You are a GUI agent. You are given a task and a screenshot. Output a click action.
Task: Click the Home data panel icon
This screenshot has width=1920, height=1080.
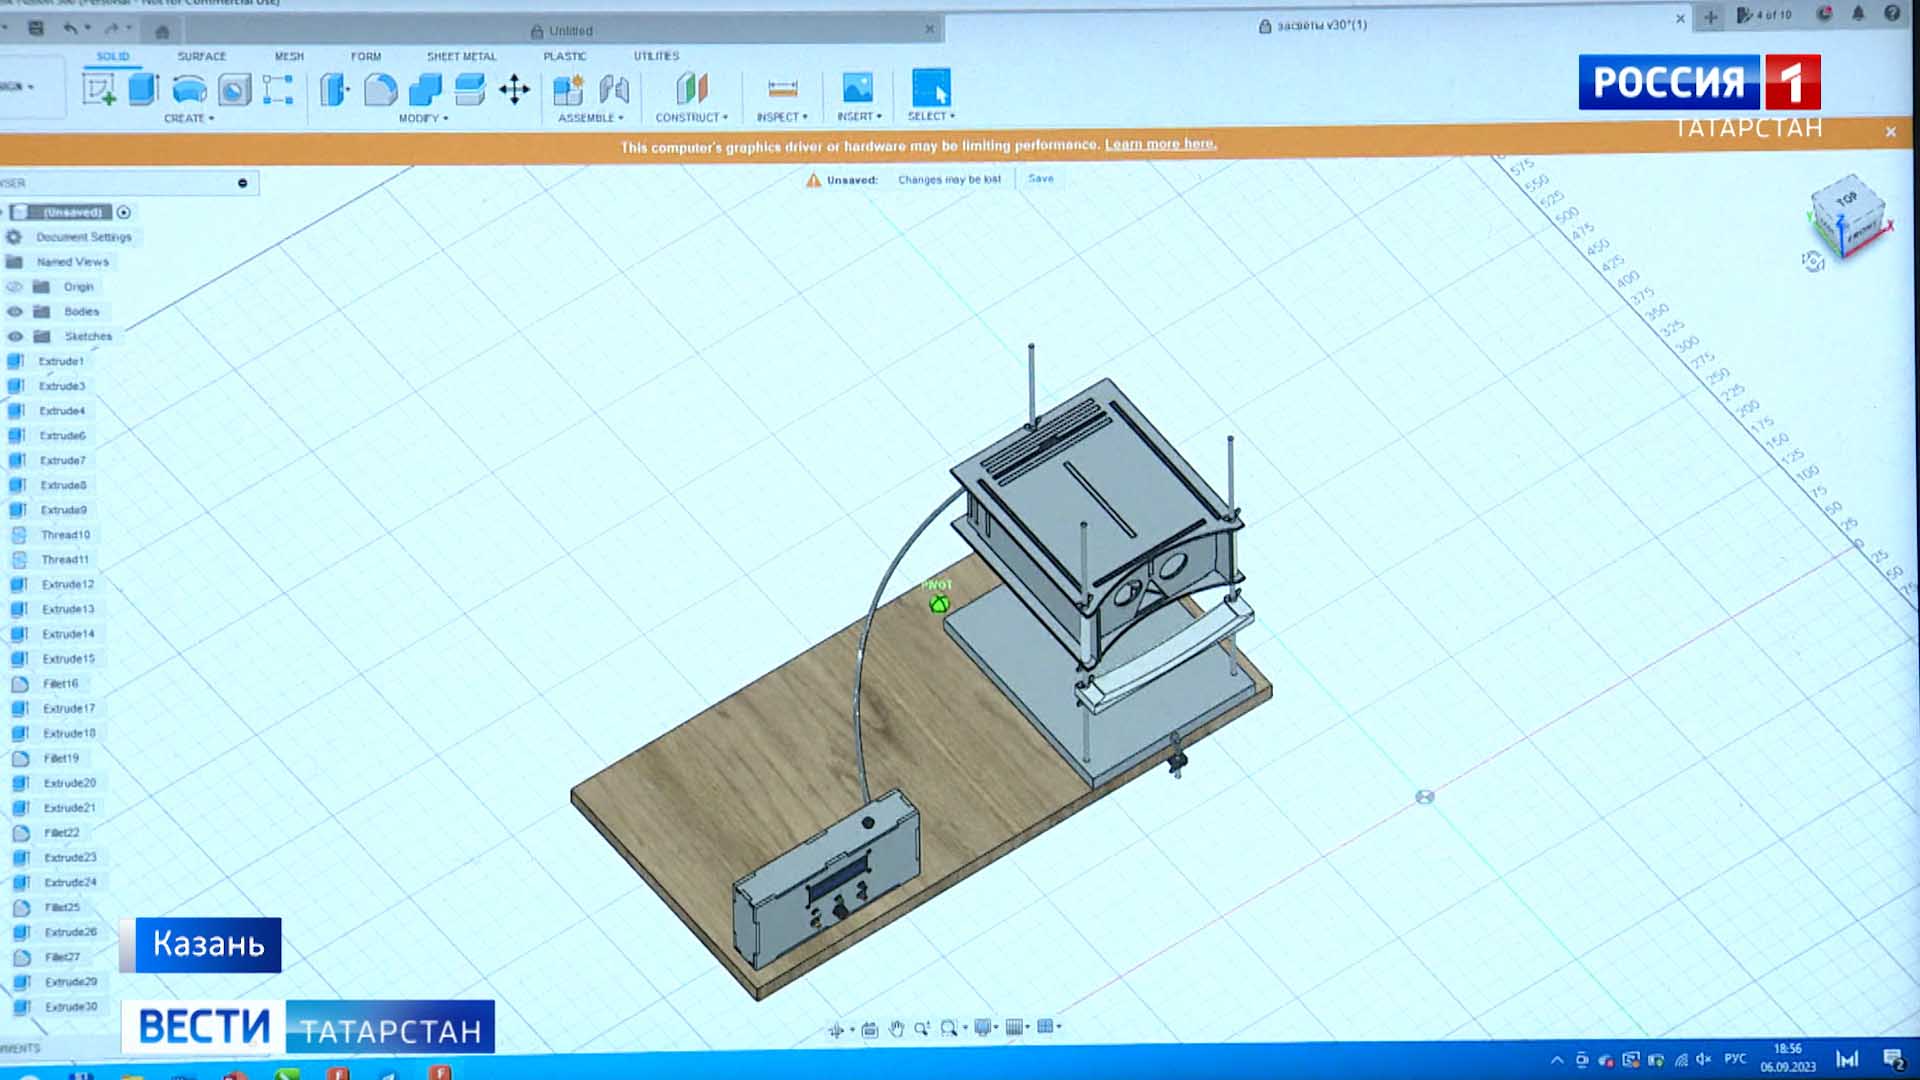(x=162, y=31)
